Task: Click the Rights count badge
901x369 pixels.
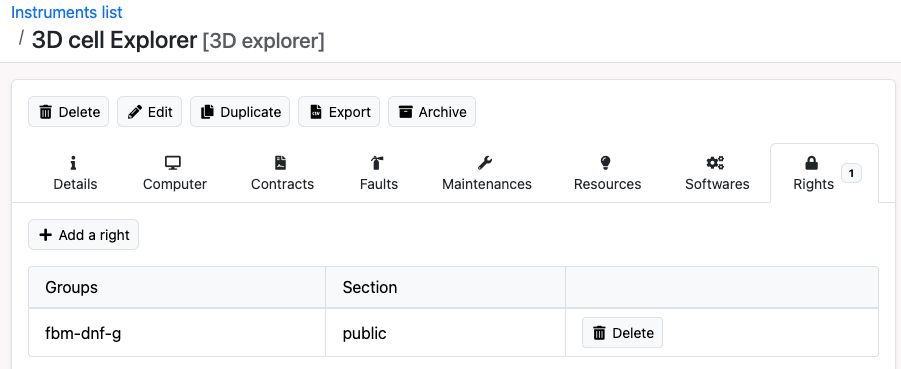Action: click(852, 173)
